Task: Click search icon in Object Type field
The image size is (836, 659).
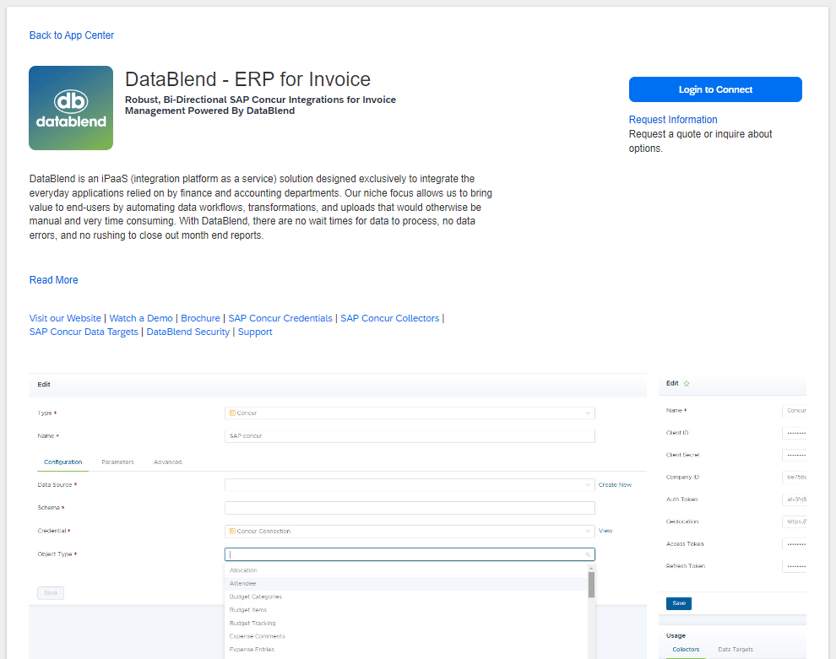Action: tap(588, 555)
